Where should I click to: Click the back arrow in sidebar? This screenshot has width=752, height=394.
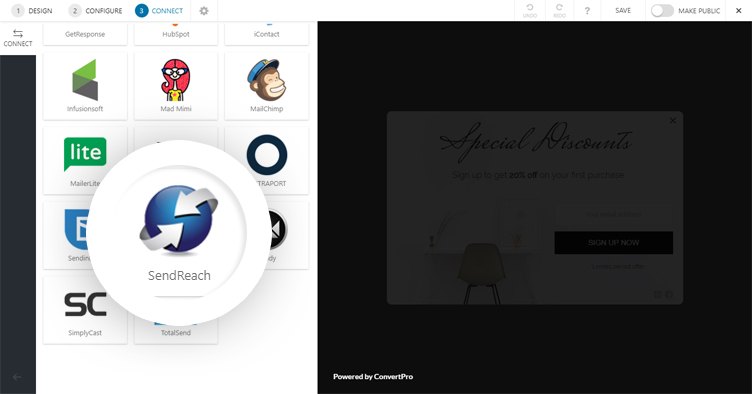click(17, 377)
